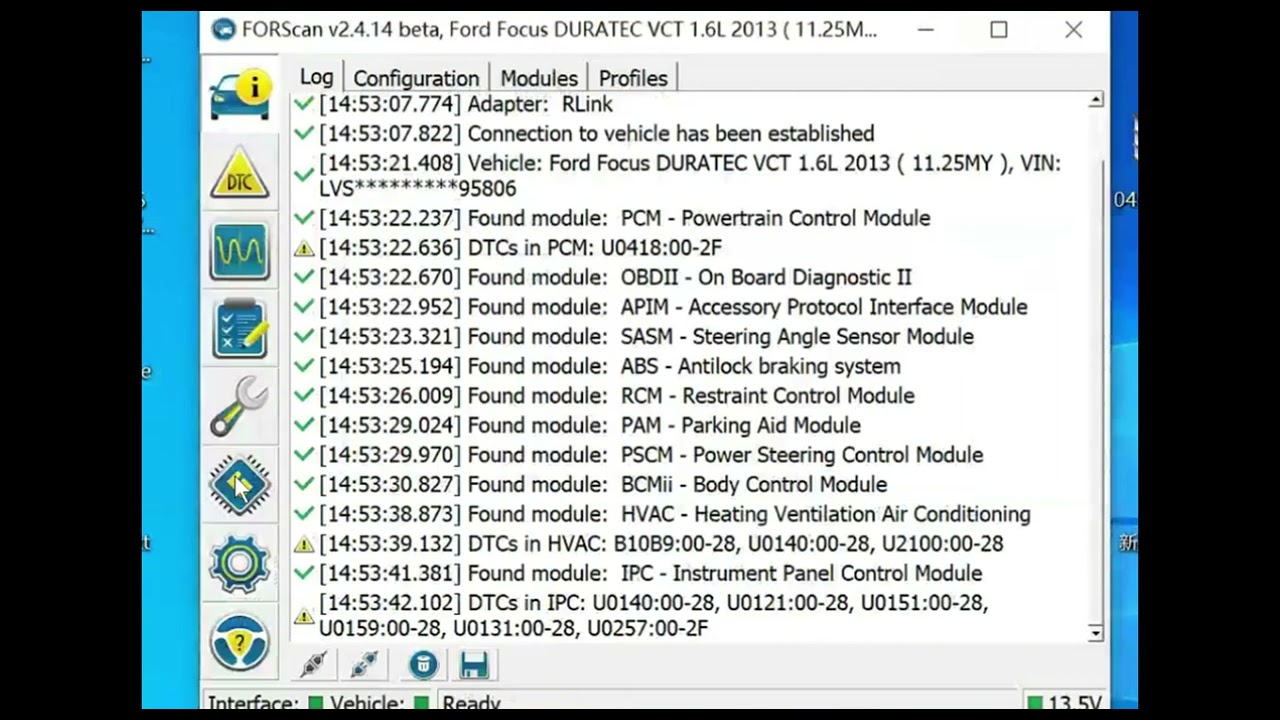Select 'Found module: SASM' log line
The height and width of the screenshot is (720, 1280).
click(x=646, y=336)
